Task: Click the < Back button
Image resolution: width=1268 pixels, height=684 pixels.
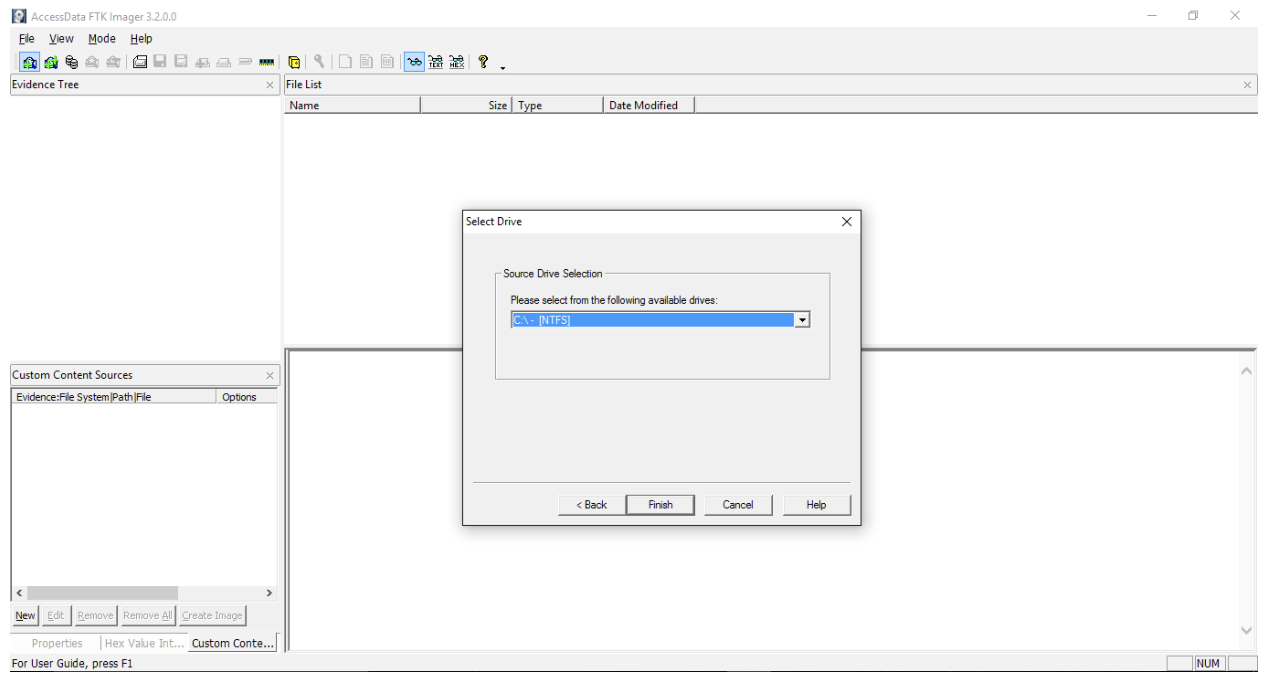Action: [592, 505]
